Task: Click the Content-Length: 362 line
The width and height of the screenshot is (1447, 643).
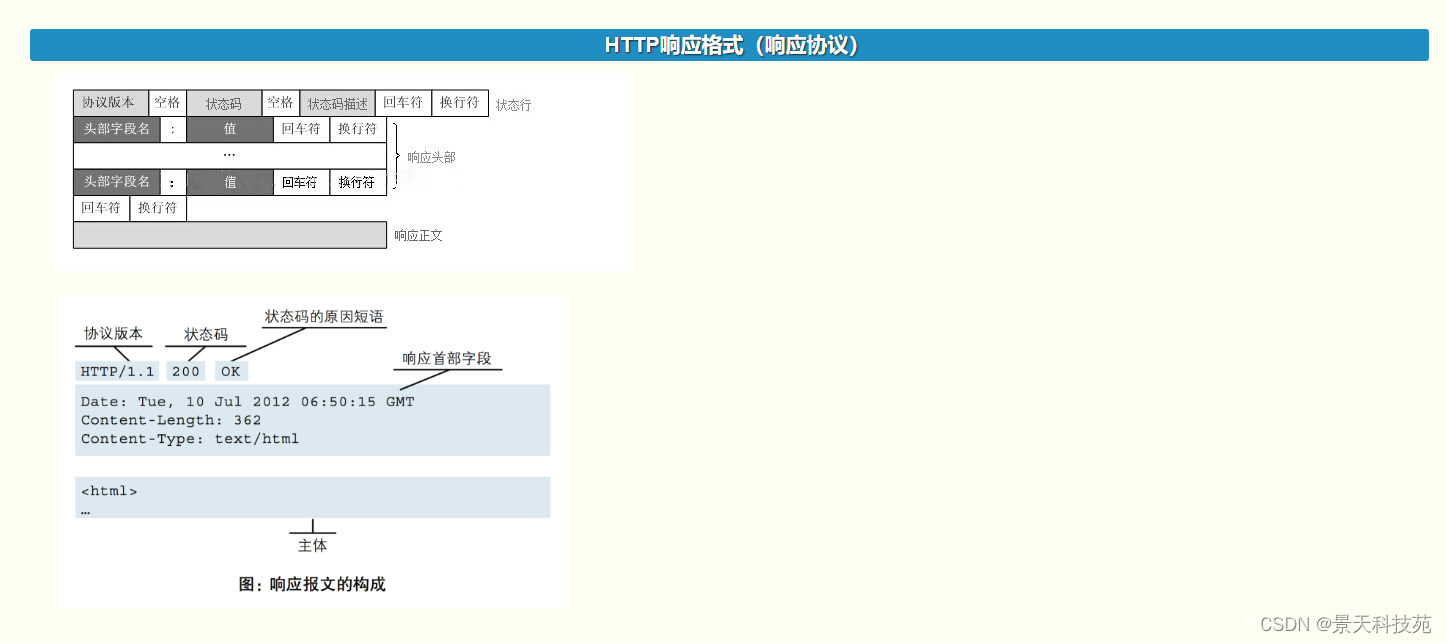Action: (171, 420)
